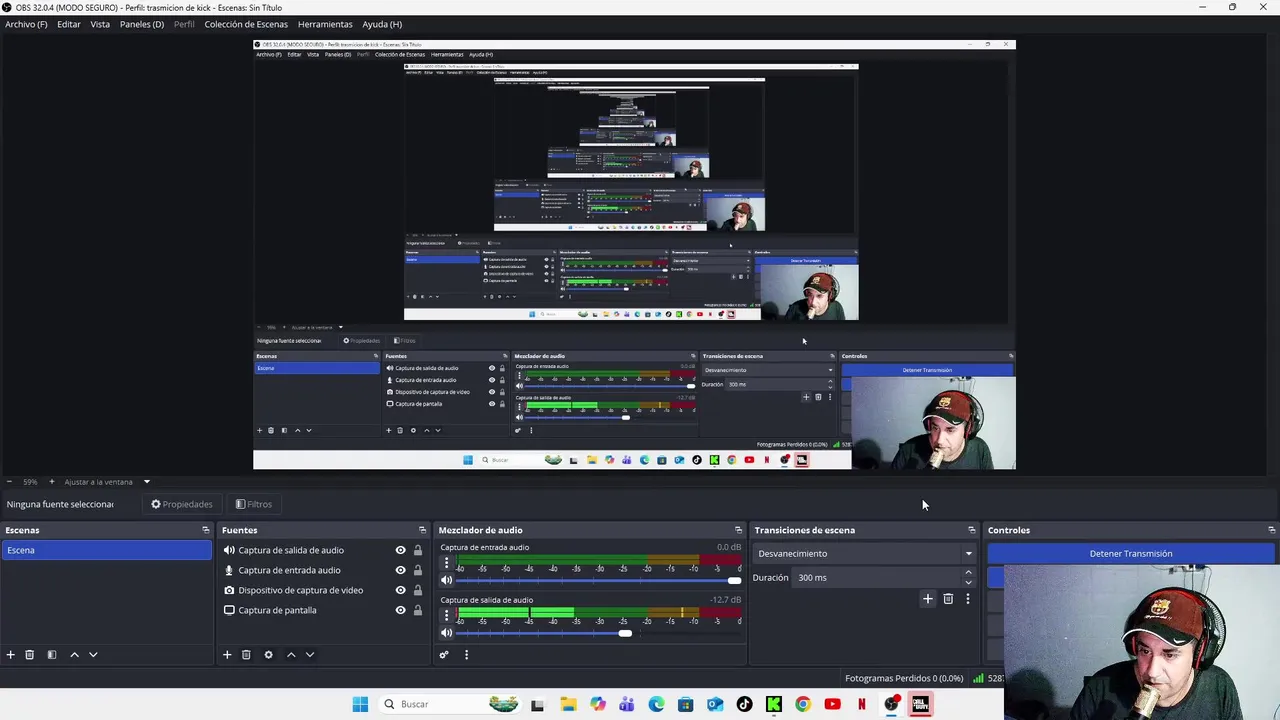Add a new scene with the plus icon
Image resolution: width=1280 pixels, height=720 pixels.
point(11,655)
